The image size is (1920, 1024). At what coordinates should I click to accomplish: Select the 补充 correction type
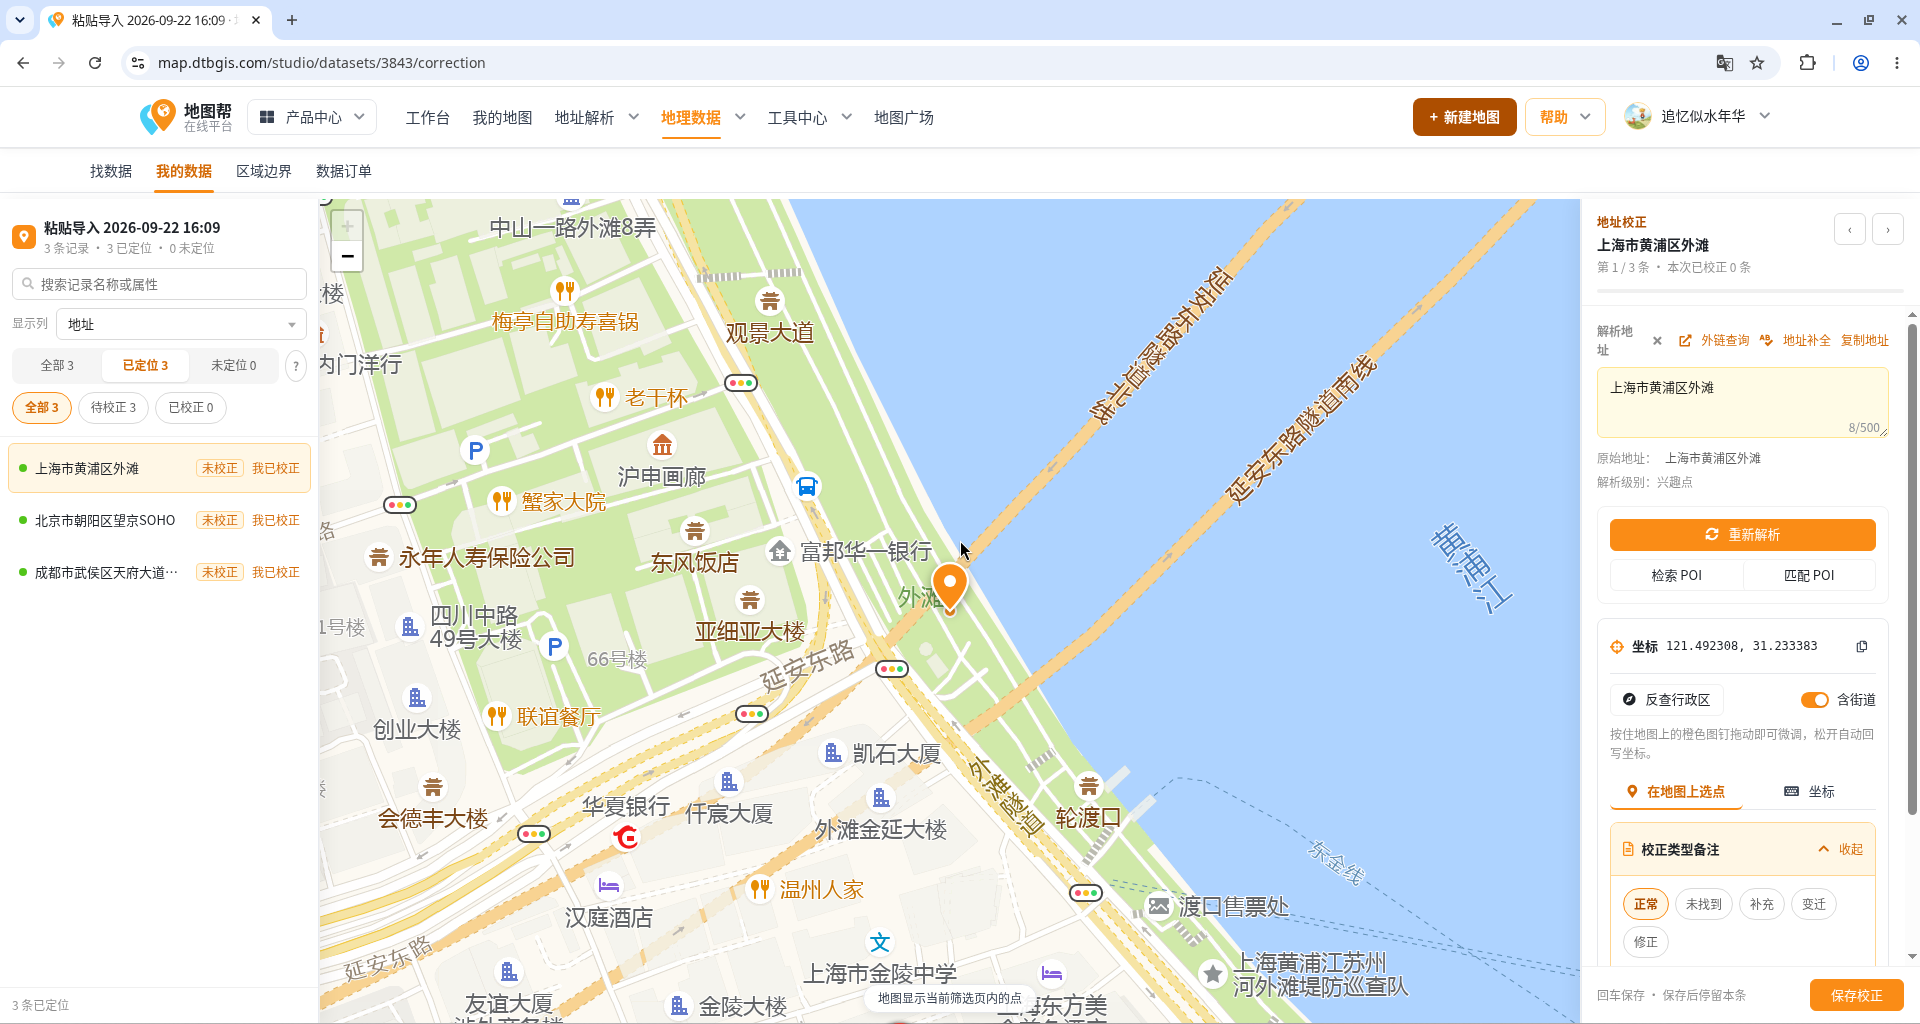click(1762, 904)
